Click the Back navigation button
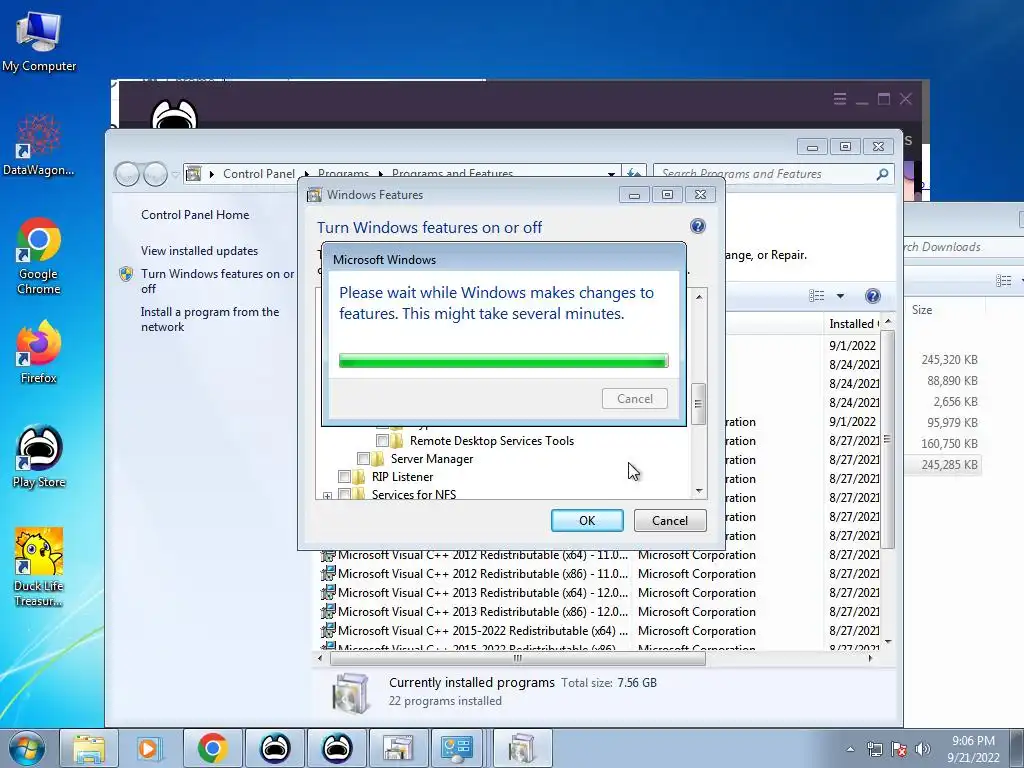This screenshot has height=768, width=1024. (127, 174)
